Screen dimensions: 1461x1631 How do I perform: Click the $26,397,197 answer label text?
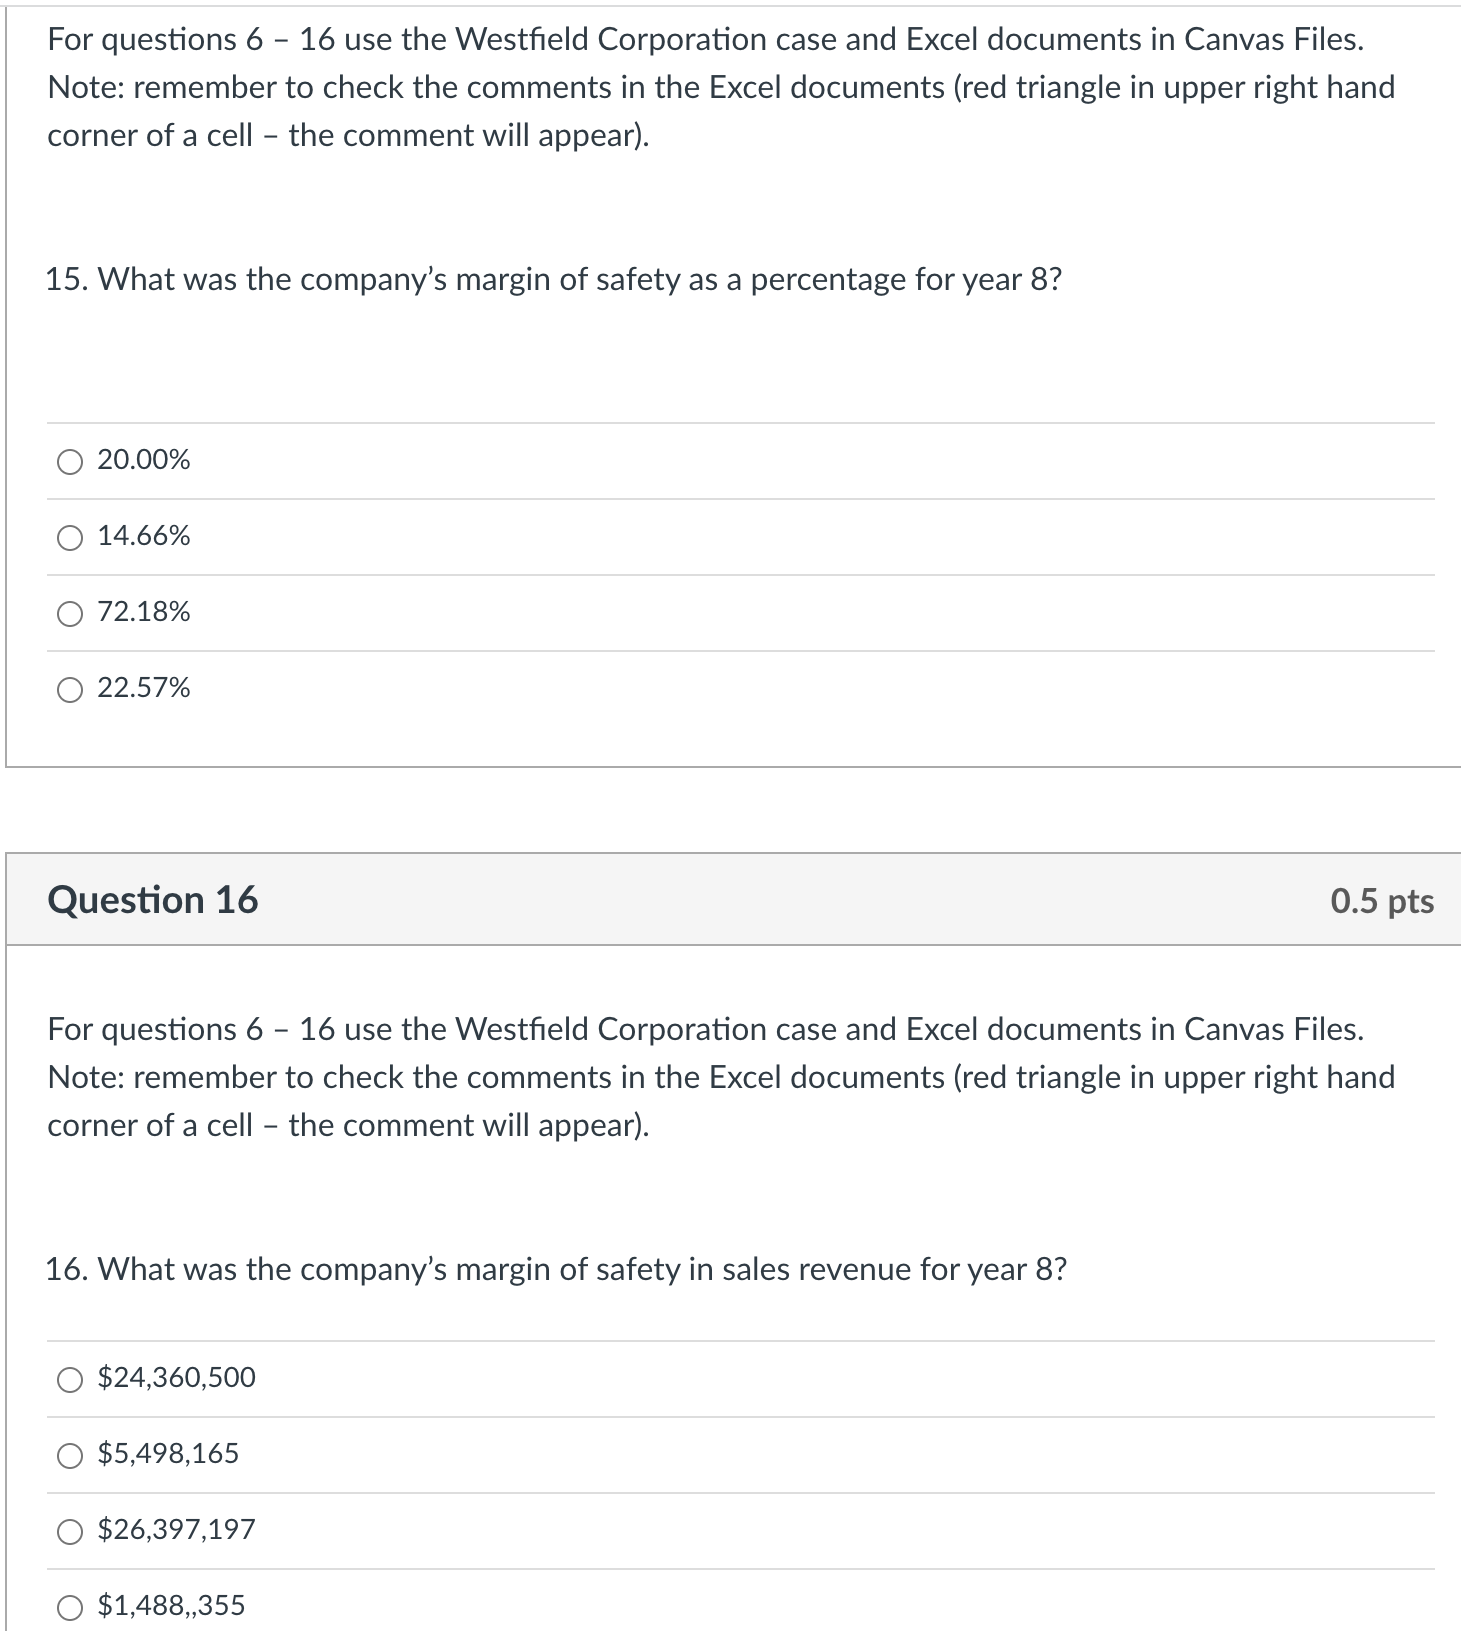click(x=176, y=1529)
